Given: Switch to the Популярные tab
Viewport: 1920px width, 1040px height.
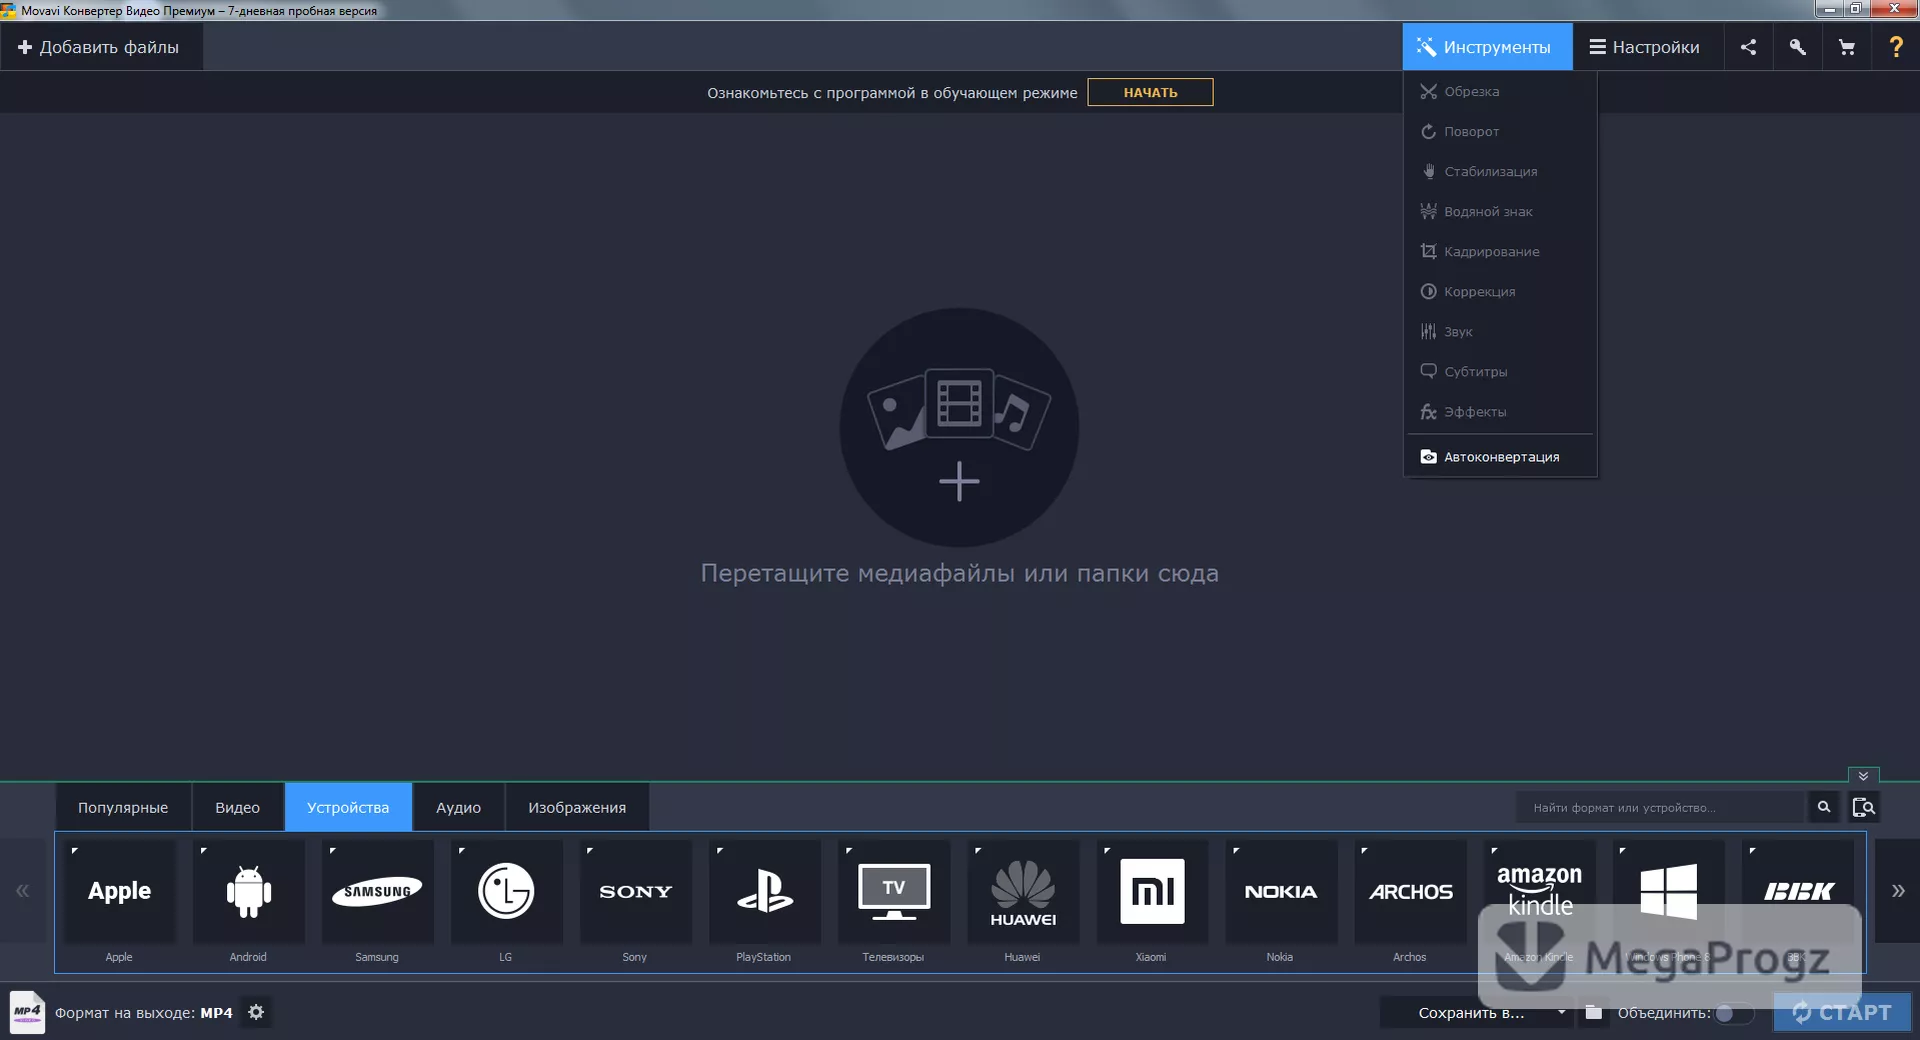Looking at the screenshot, I should pyautogui.click(x=123, y=807).
